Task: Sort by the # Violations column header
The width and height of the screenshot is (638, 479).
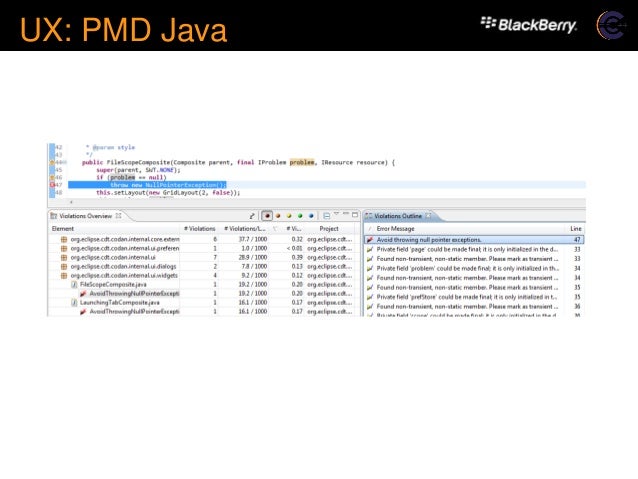Action: tap(199, 229)
